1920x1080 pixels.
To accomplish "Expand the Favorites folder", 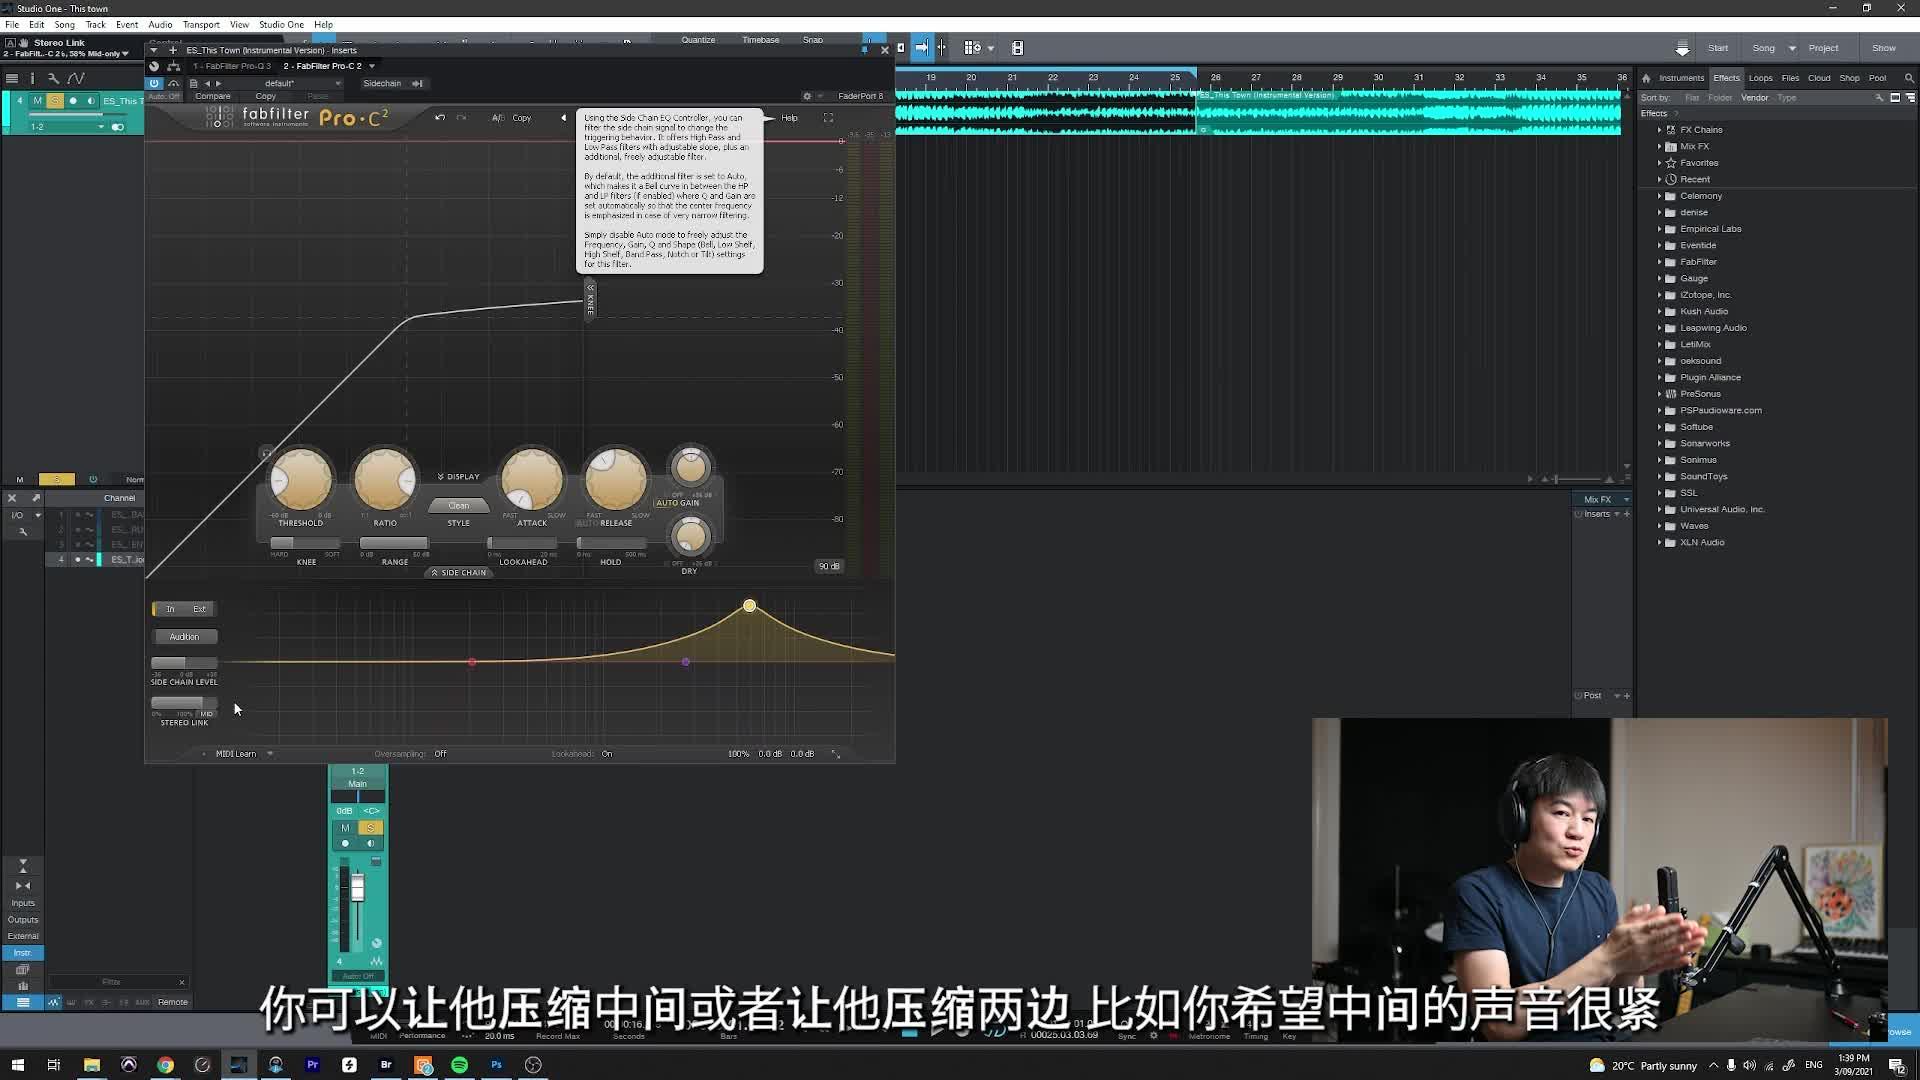I will (x=1659, y=163).
